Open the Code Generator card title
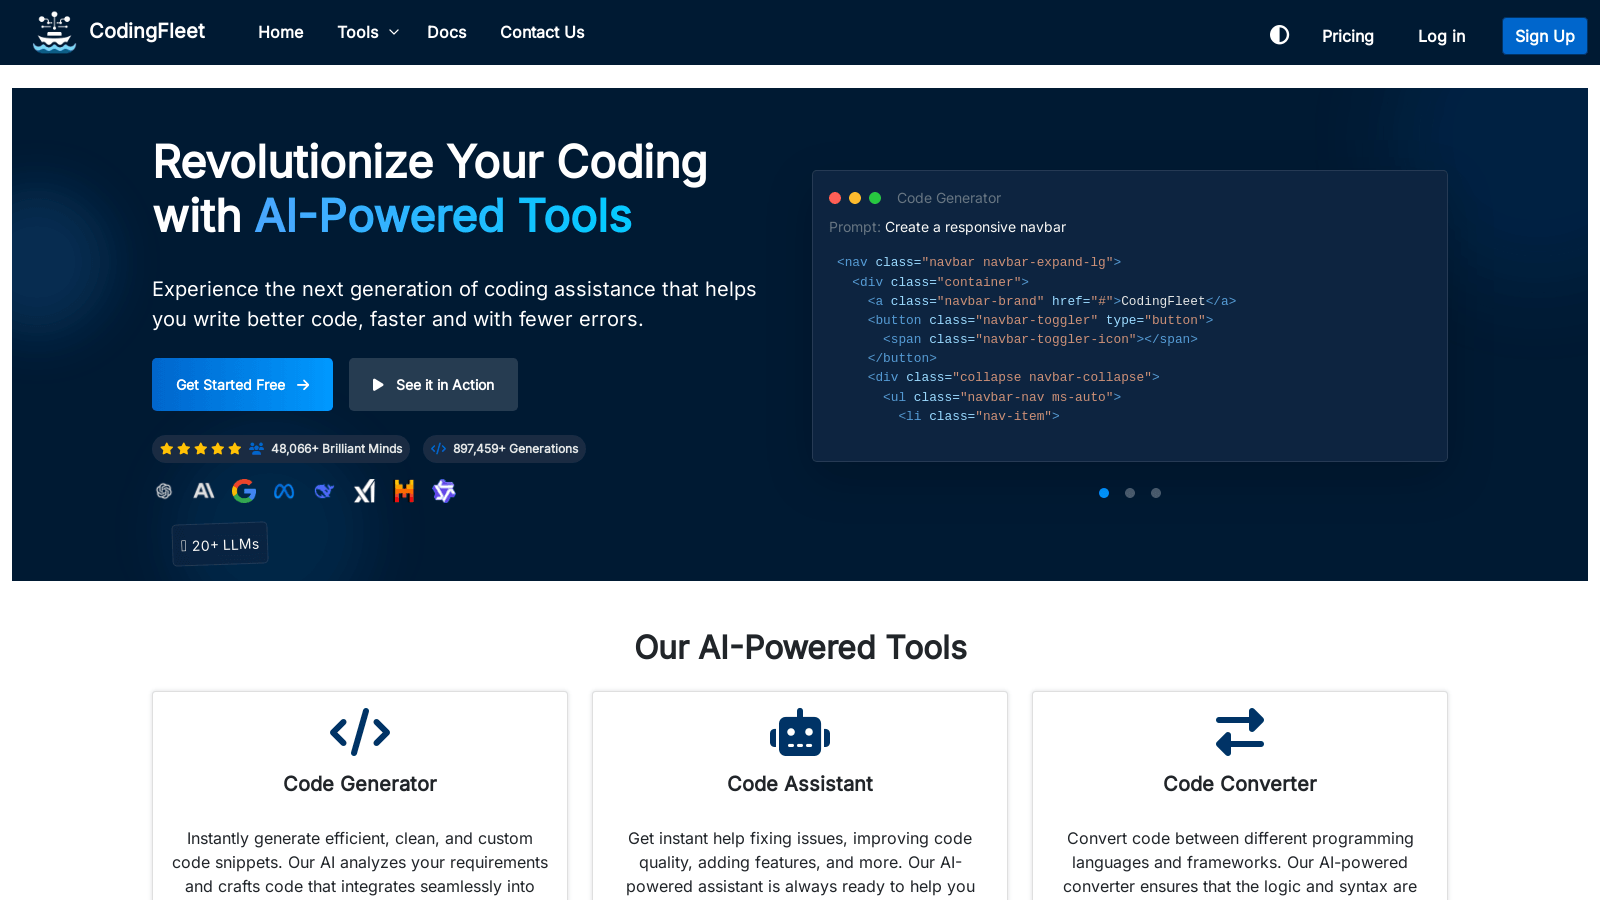The width and height of the screenshot is (1600, 900). (x=360, y=784)
